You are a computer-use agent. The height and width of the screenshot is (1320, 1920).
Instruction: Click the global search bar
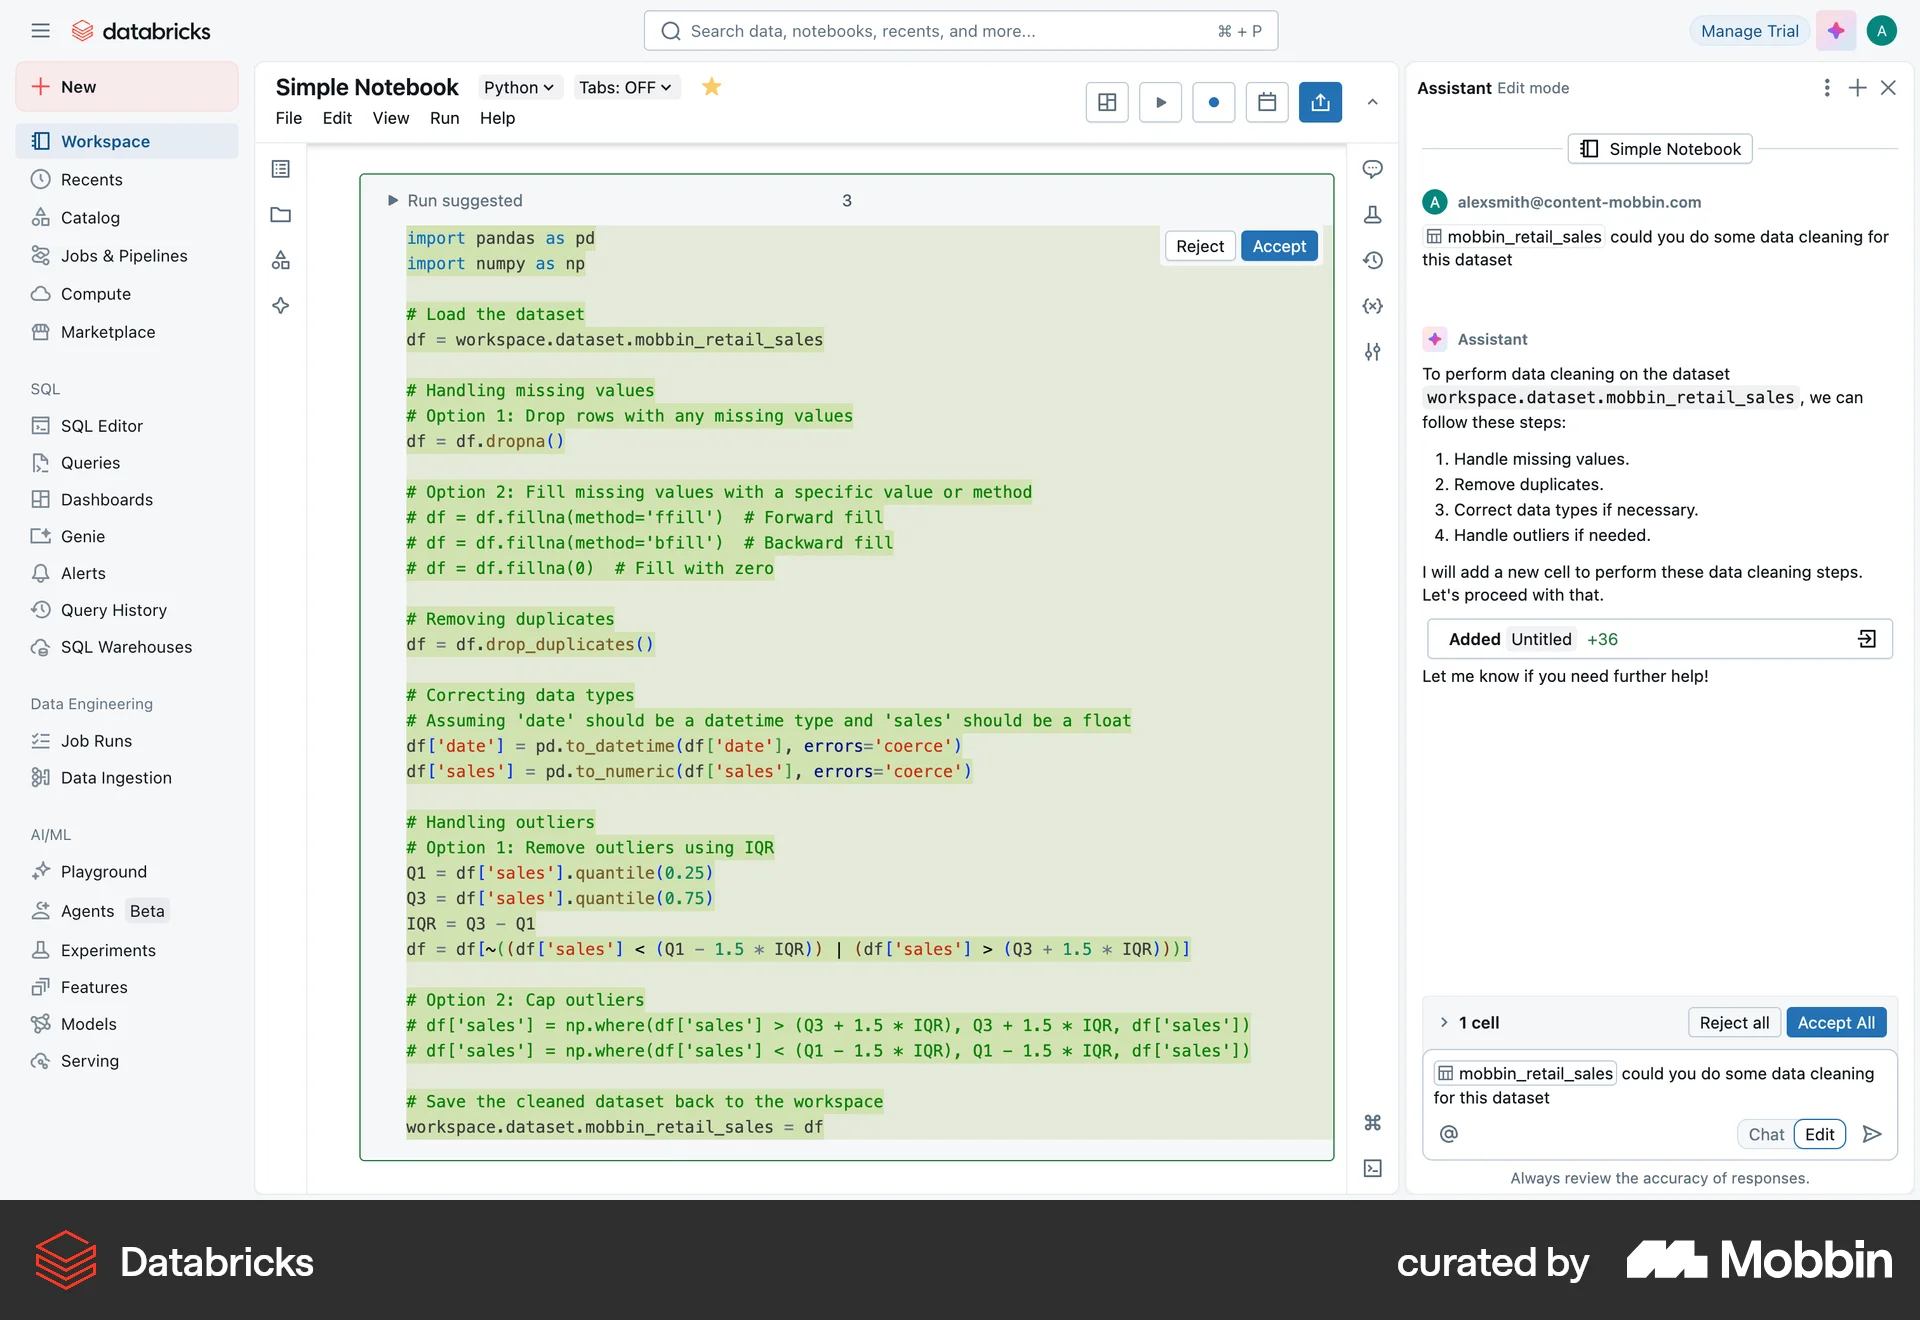[959, 30]
